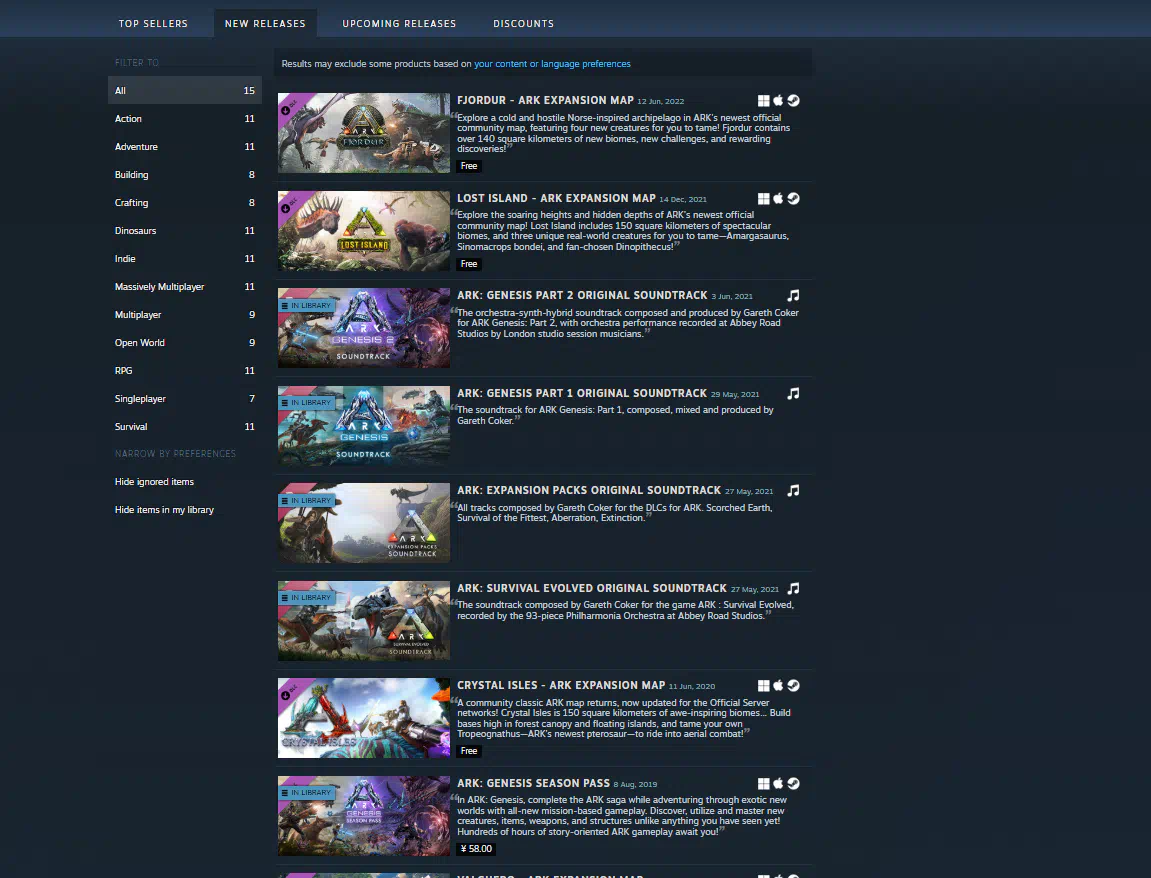Toggle Hide ignored items
Image resolution: width=1151 pixels, height=878 pixels.
click(185, 482)
